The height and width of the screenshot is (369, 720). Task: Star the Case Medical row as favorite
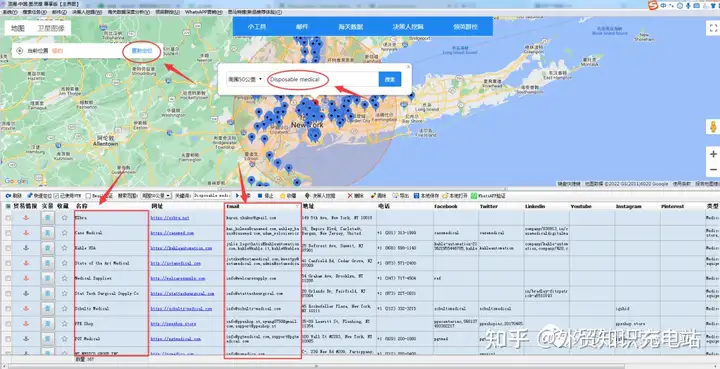point(64,233)
